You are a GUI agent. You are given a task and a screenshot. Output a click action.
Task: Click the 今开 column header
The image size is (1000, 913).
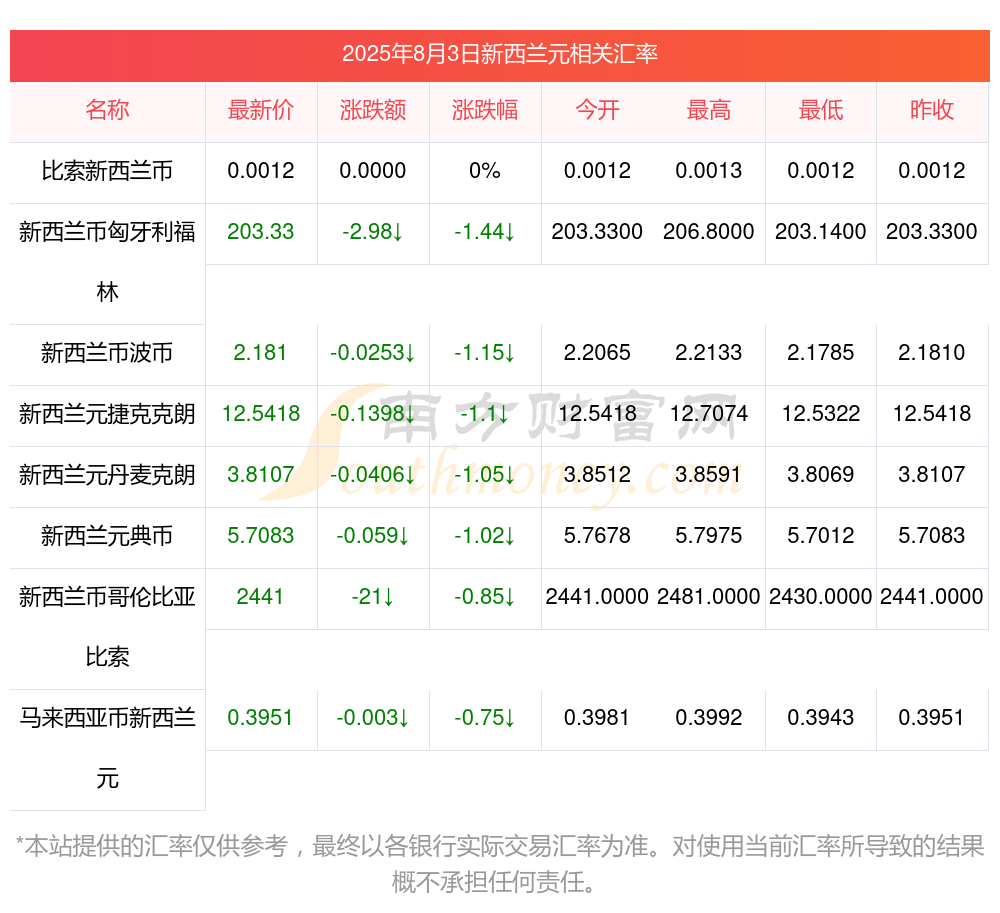(x=597, y=110)
